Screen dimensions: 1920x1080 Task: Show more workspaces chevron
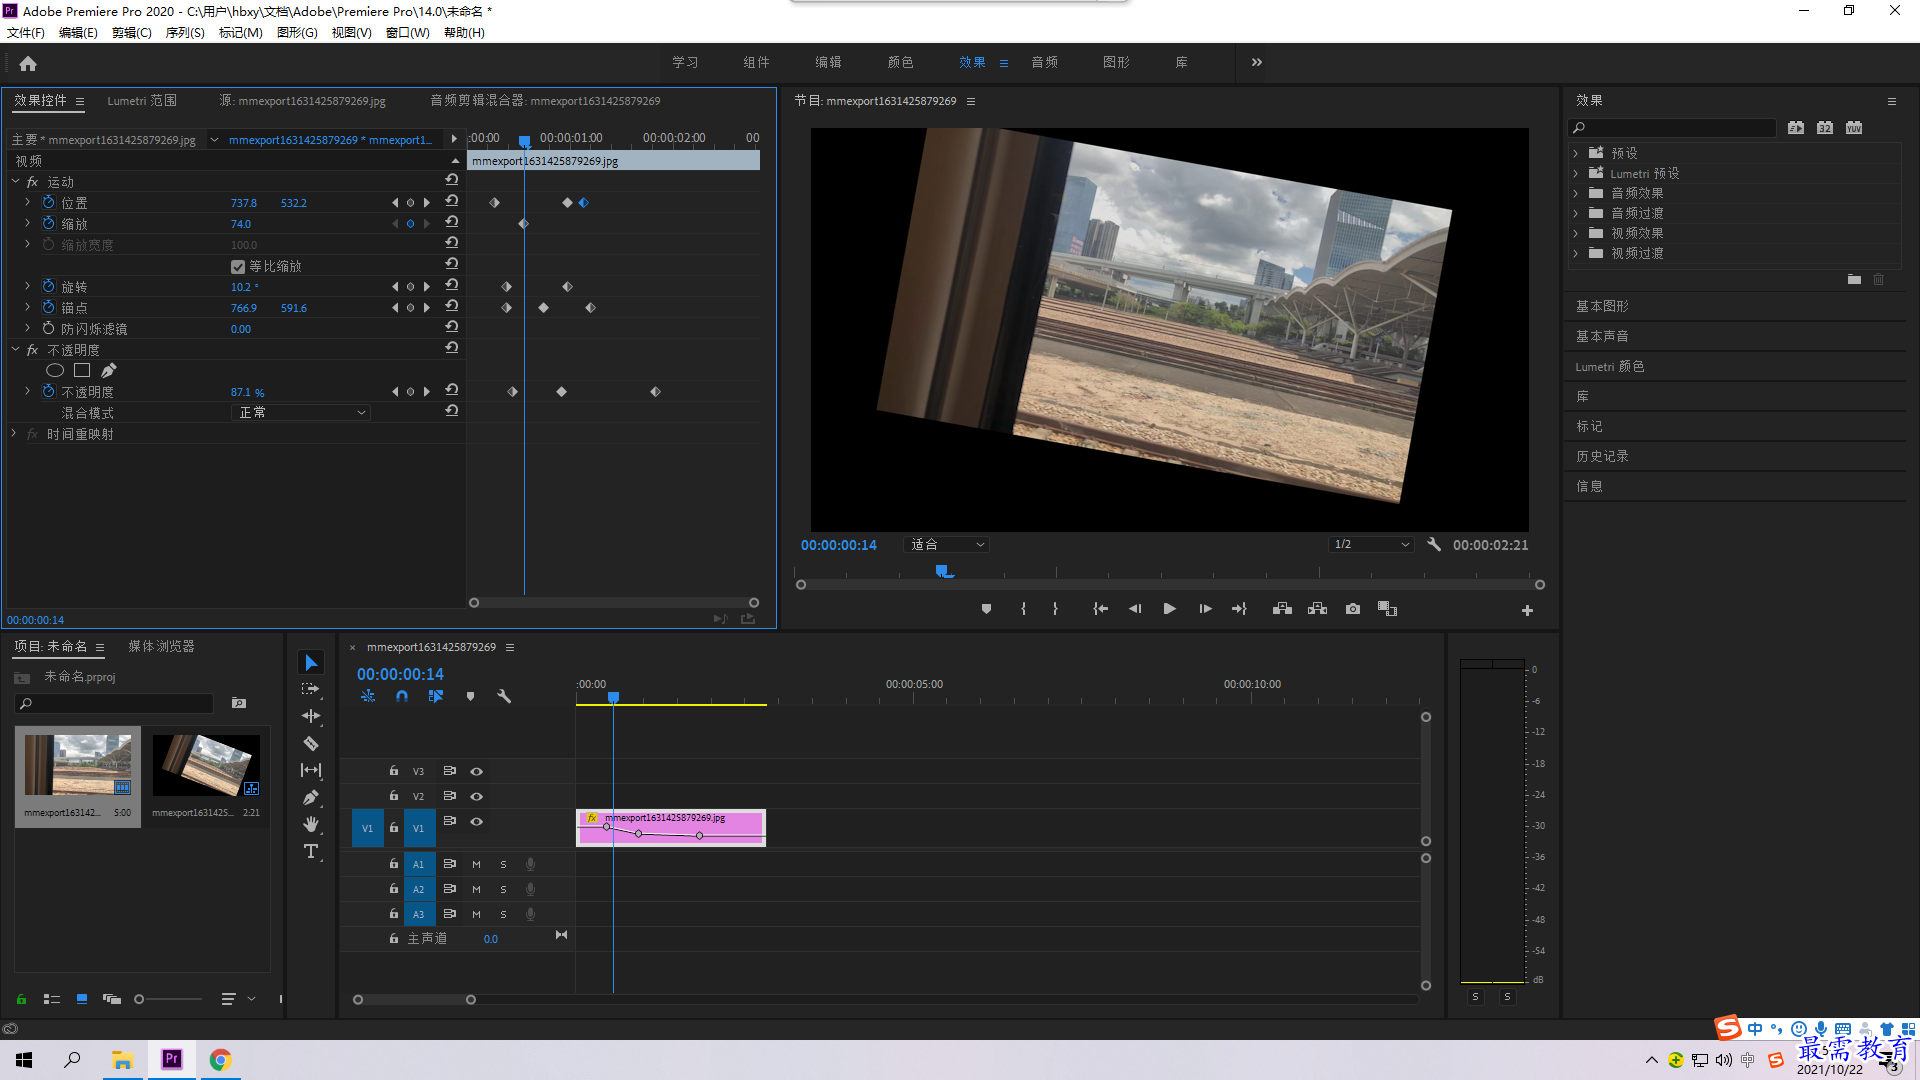pos(1257,62)
